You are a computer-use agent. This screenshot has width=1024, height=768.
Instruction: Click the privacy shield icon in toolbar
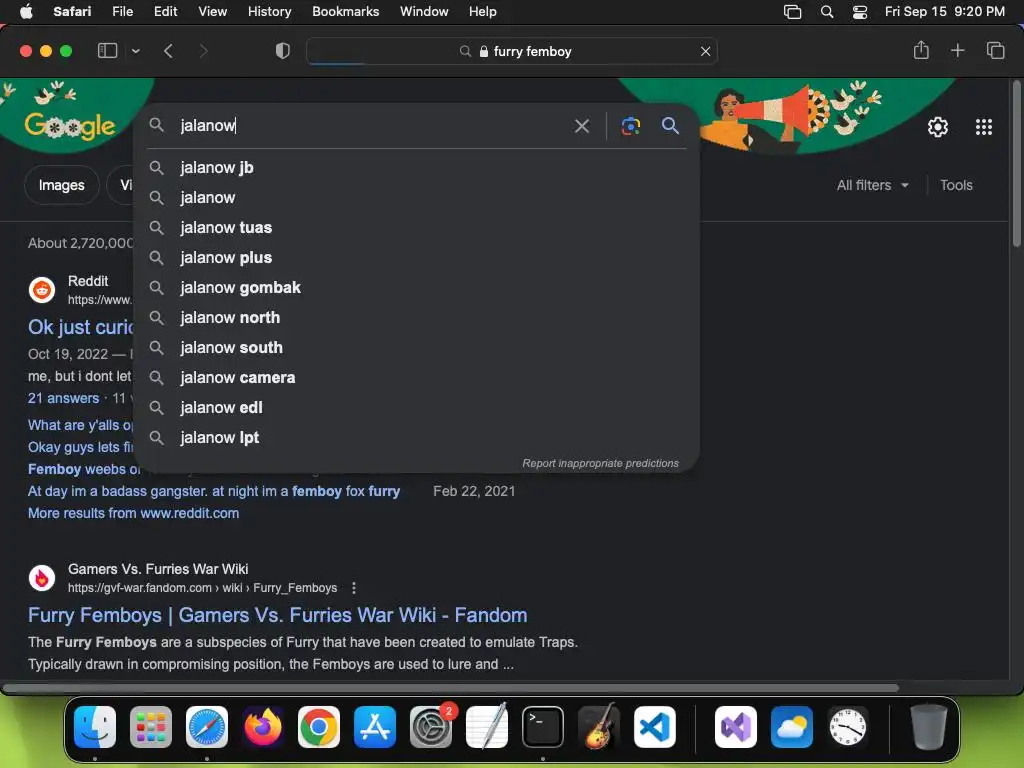tap(283, 51)
